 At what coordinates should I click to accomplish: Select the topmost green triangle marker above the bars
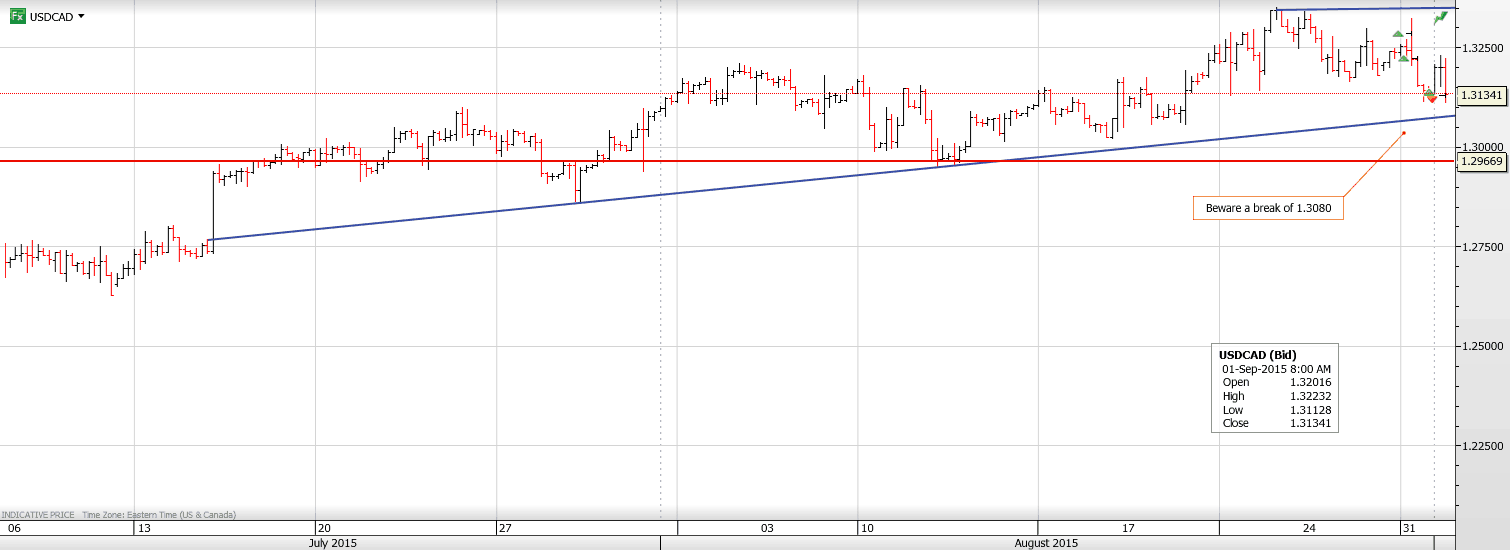[1398, 34]
